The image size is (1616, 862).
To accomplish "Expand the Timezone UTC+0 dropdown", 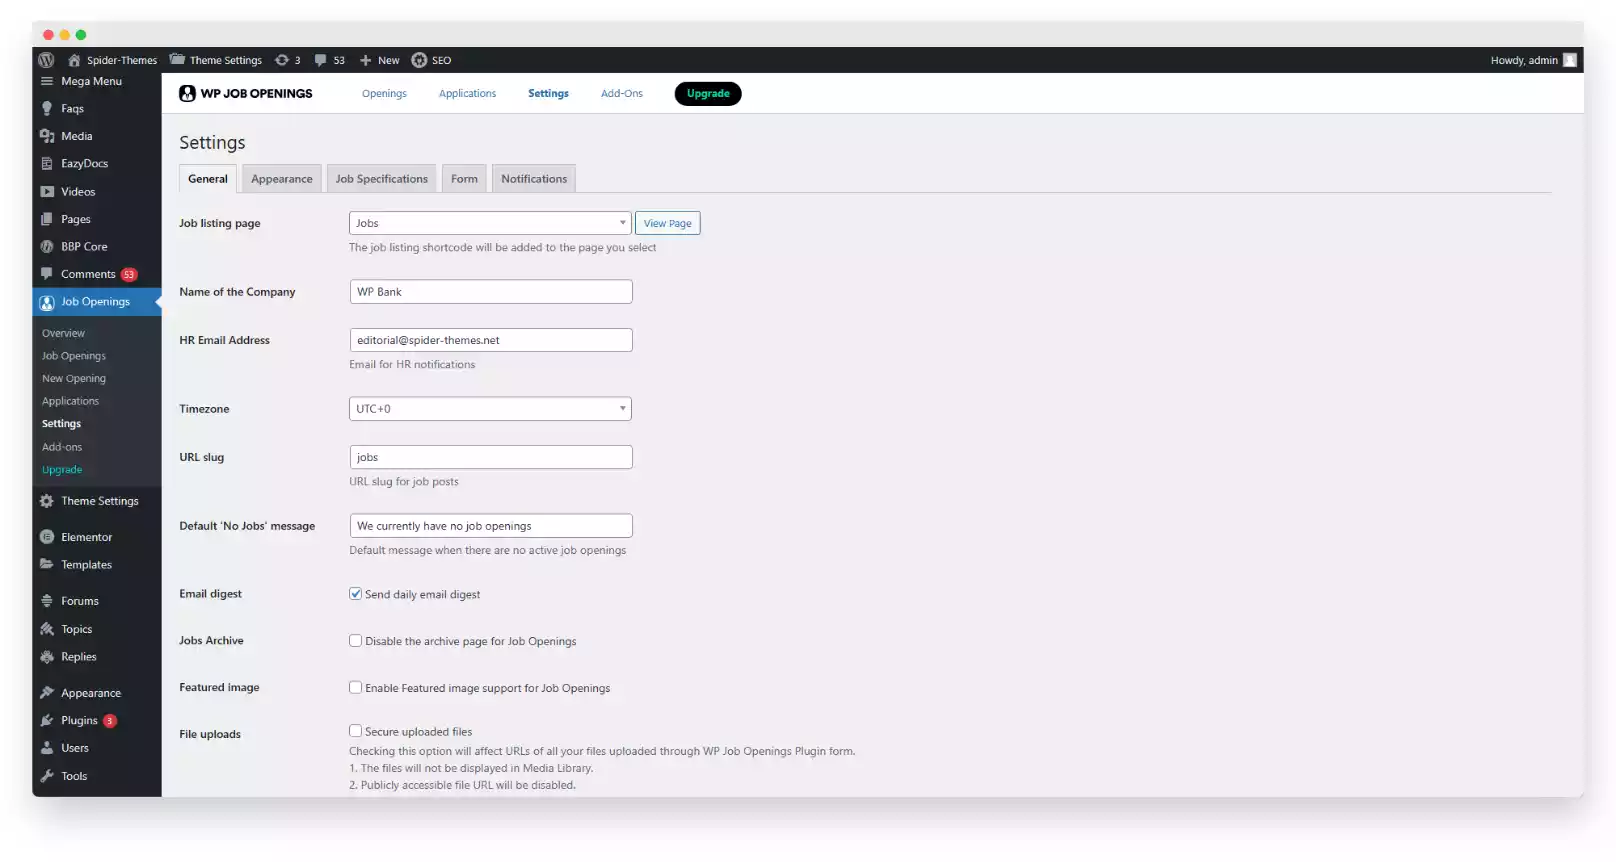I will [x=490, y=409].
